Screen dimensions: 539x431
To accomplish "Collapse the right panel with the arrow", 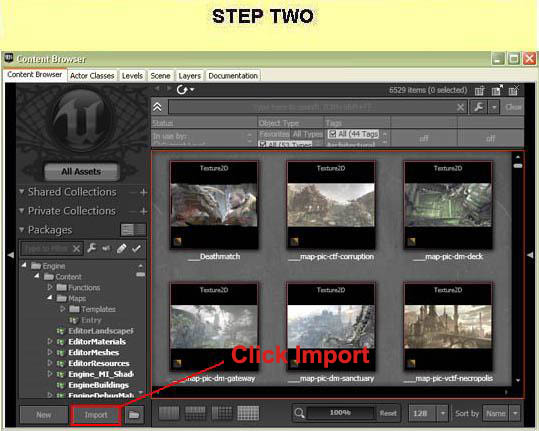I will coord(530,255).
